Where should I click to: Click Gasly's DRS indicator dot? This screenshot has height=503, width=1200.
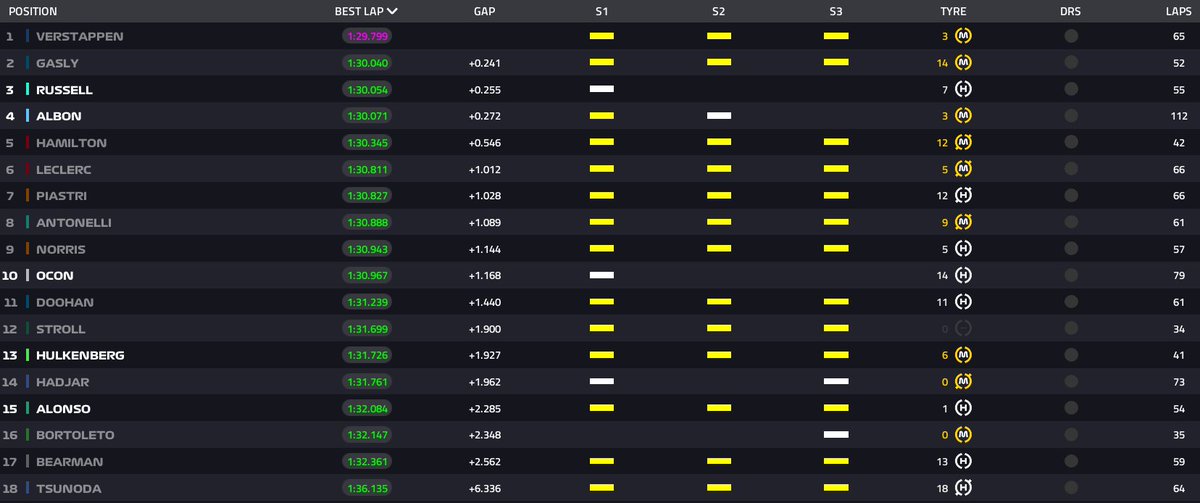[x=1071, y=63]
